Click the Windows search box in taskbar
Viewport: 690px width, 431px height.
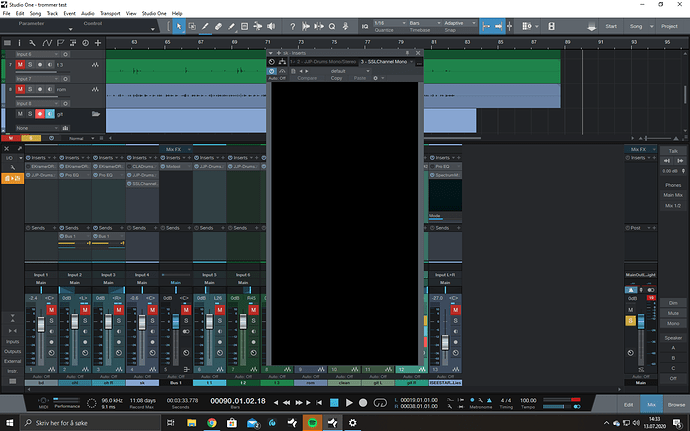point(70,423)
